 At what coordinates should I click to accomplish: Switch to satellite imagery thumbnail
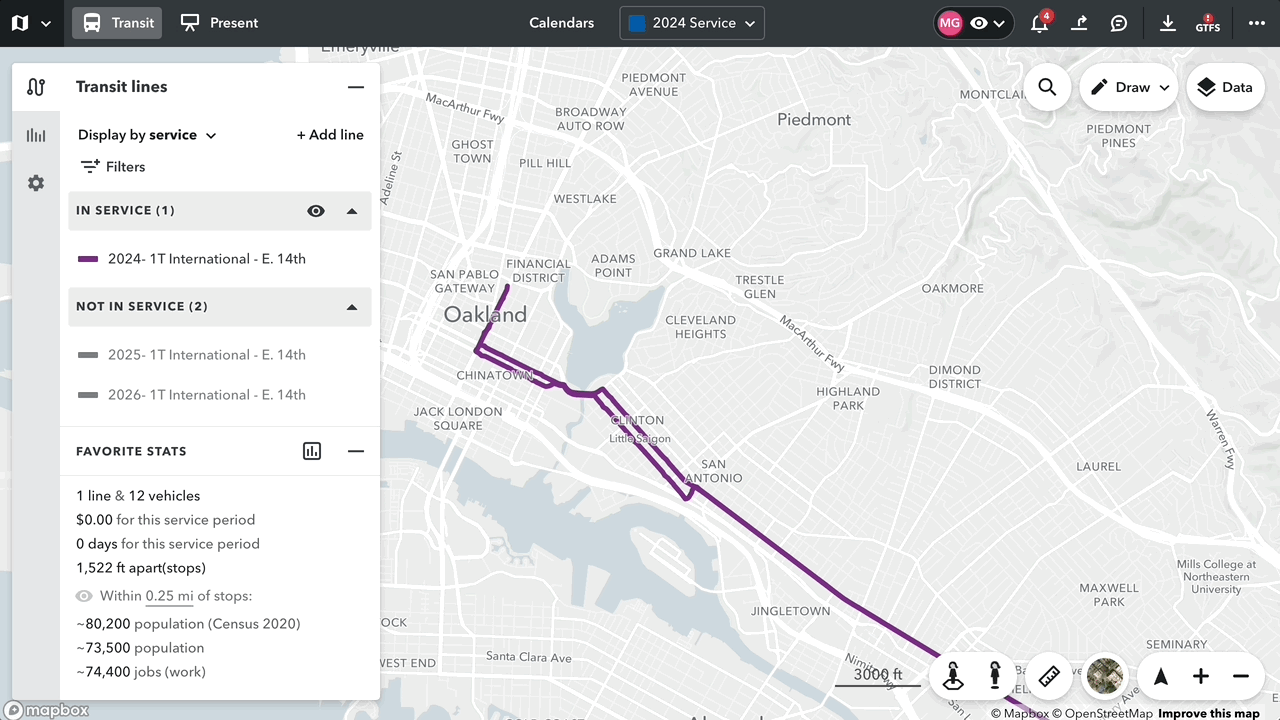1105,677
